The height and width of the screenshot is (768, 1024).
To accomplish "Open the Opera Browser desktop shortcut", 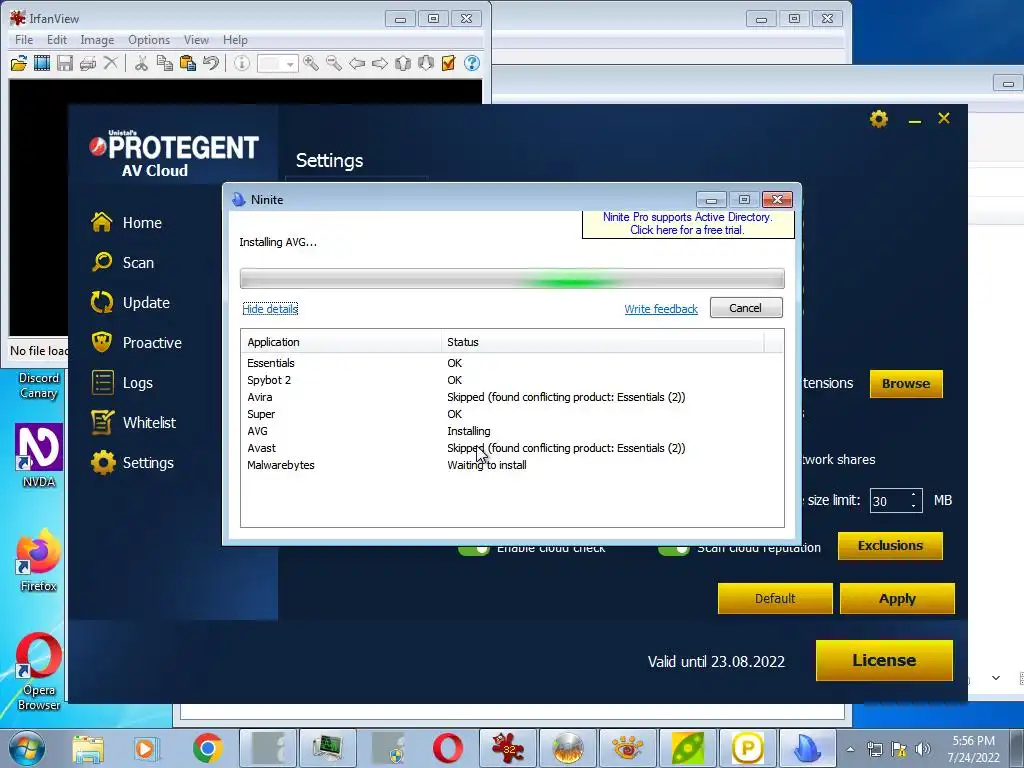I will tap(39, 671).
